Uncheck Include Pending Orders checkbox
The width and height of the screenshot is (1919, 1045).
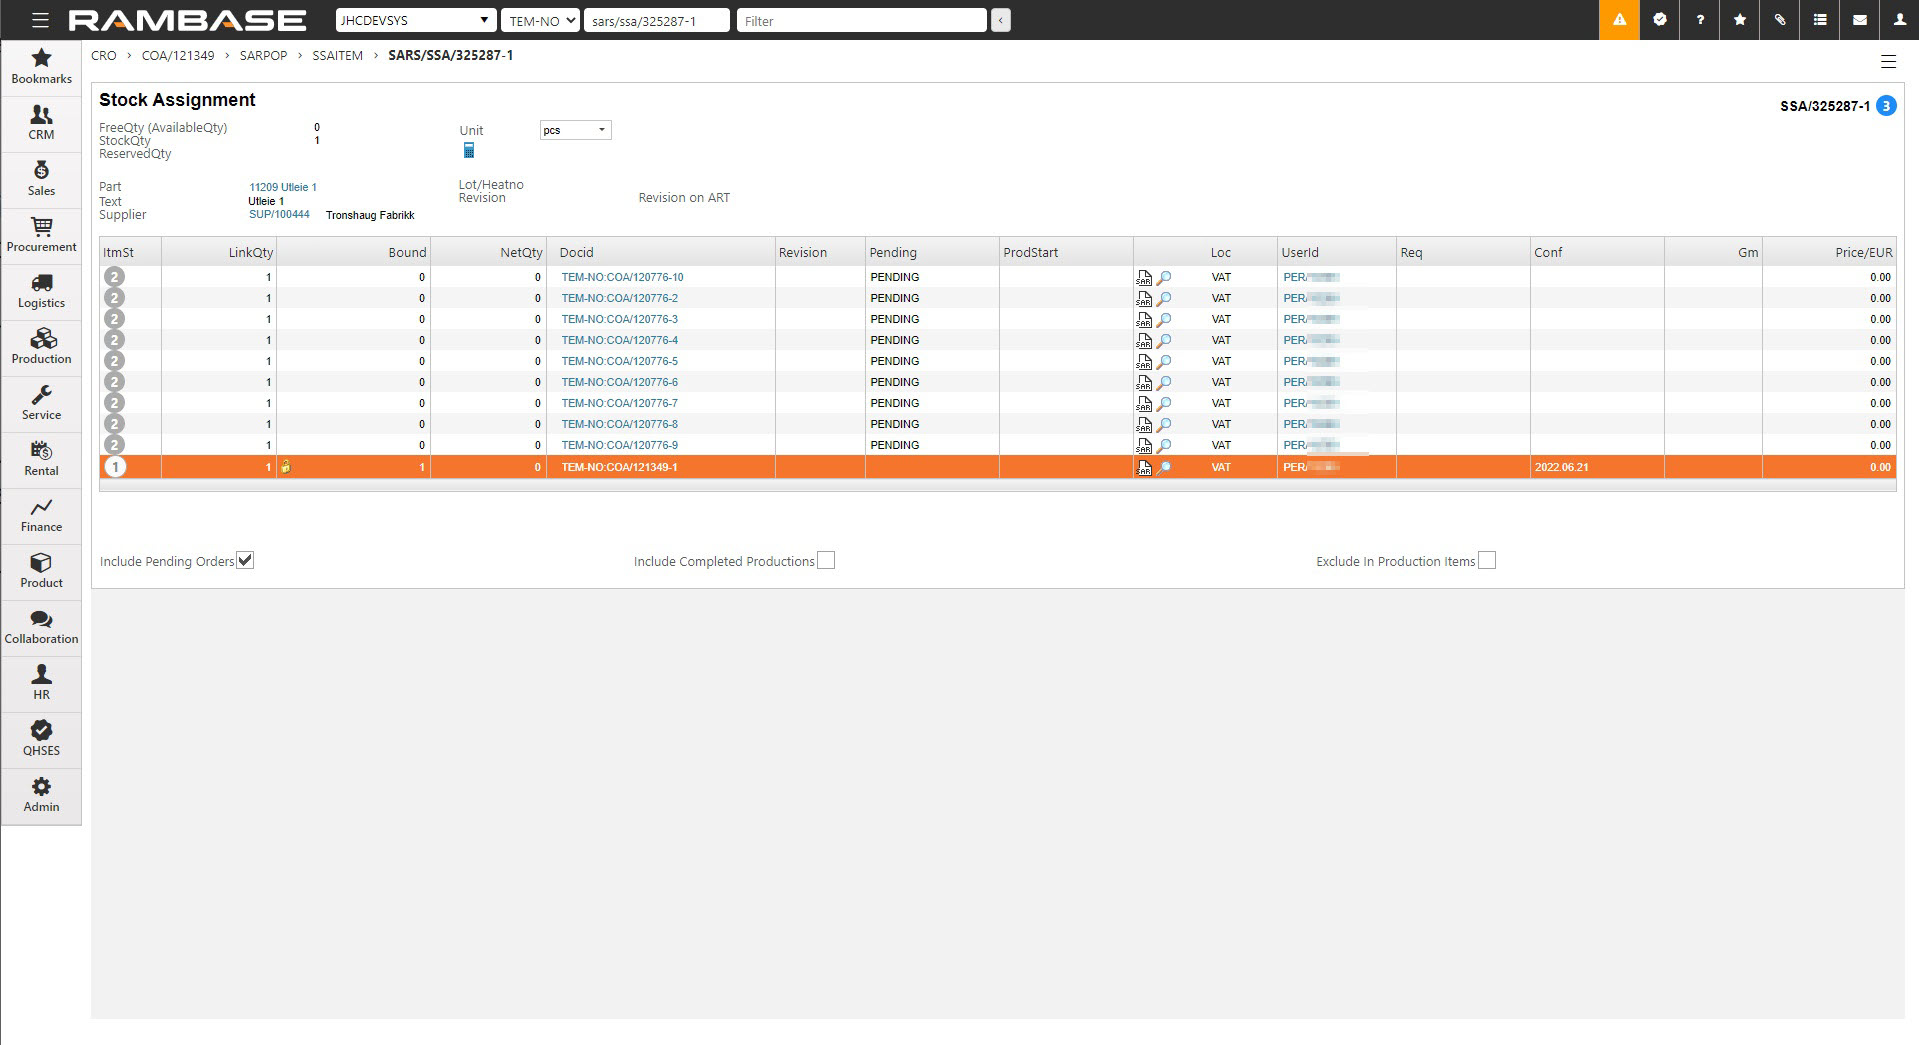(x=245, y=561)
